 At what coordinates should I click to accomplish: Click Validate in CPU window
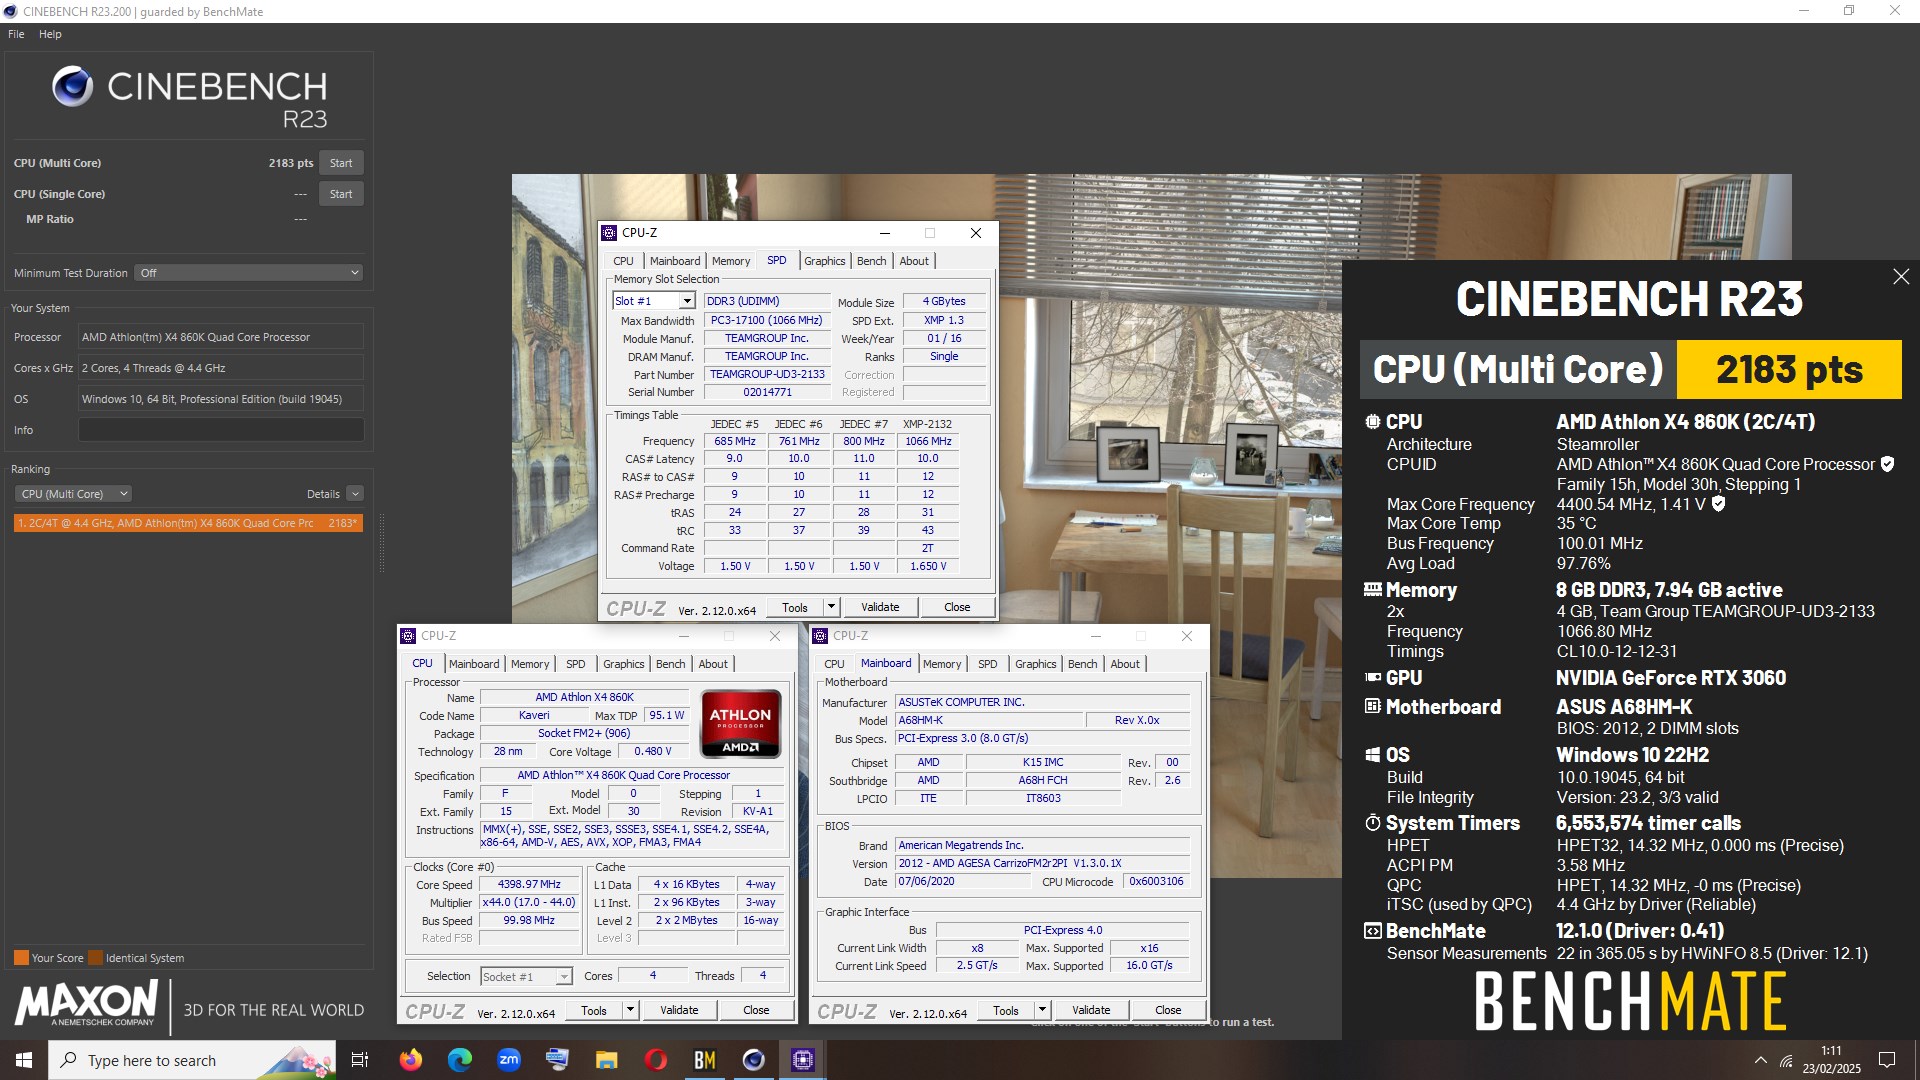coord(679,1010)
